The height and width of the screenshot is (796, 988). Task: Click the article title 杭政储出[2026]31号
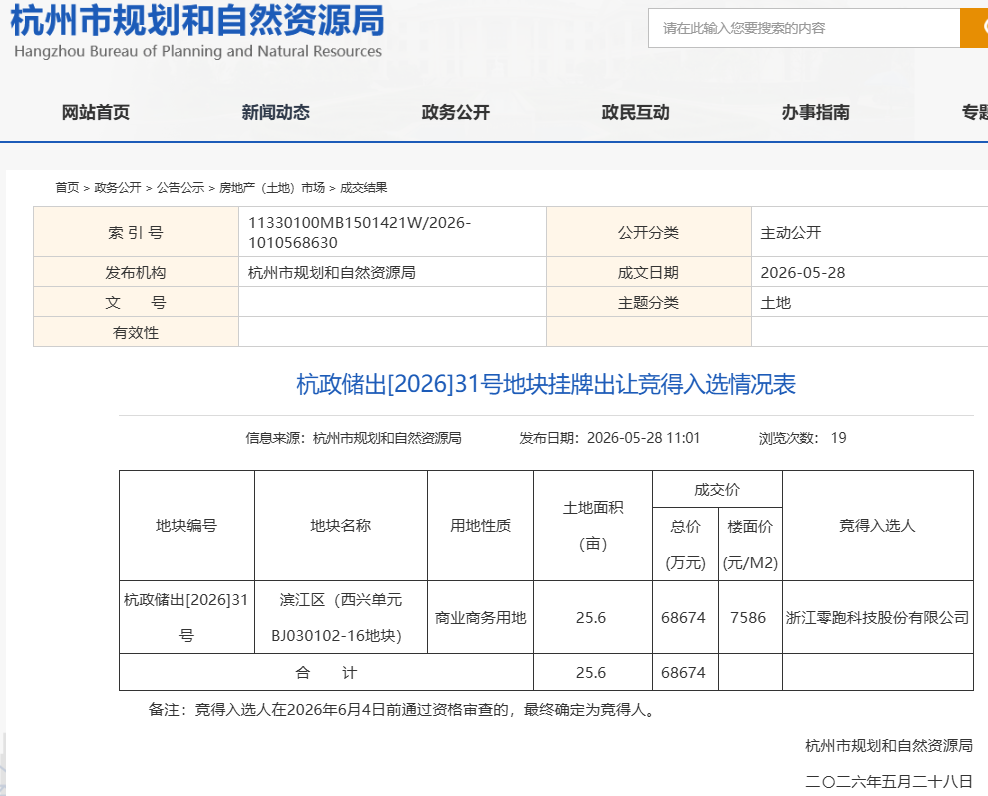click(x=546, y=384)
